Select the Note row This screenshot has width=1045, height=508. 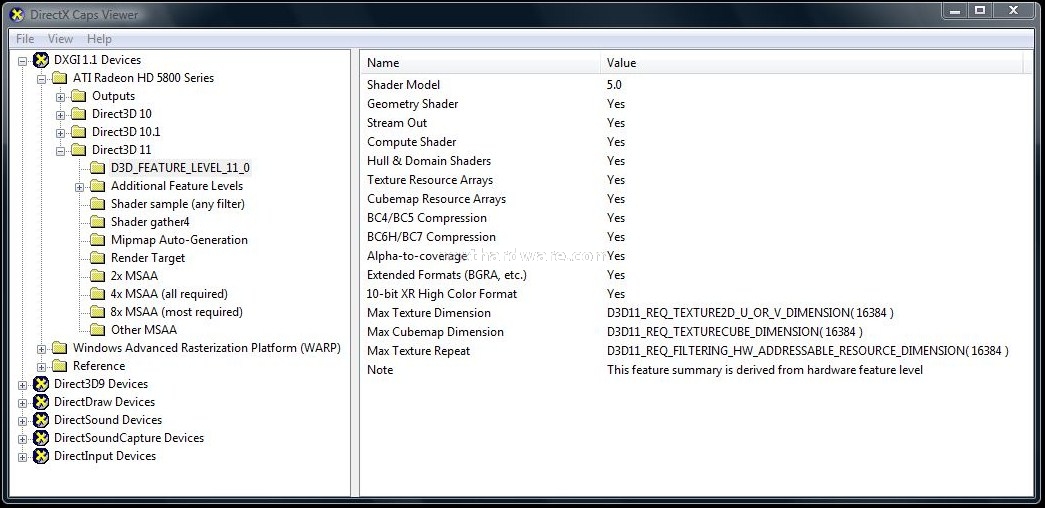tap(696, 370)
